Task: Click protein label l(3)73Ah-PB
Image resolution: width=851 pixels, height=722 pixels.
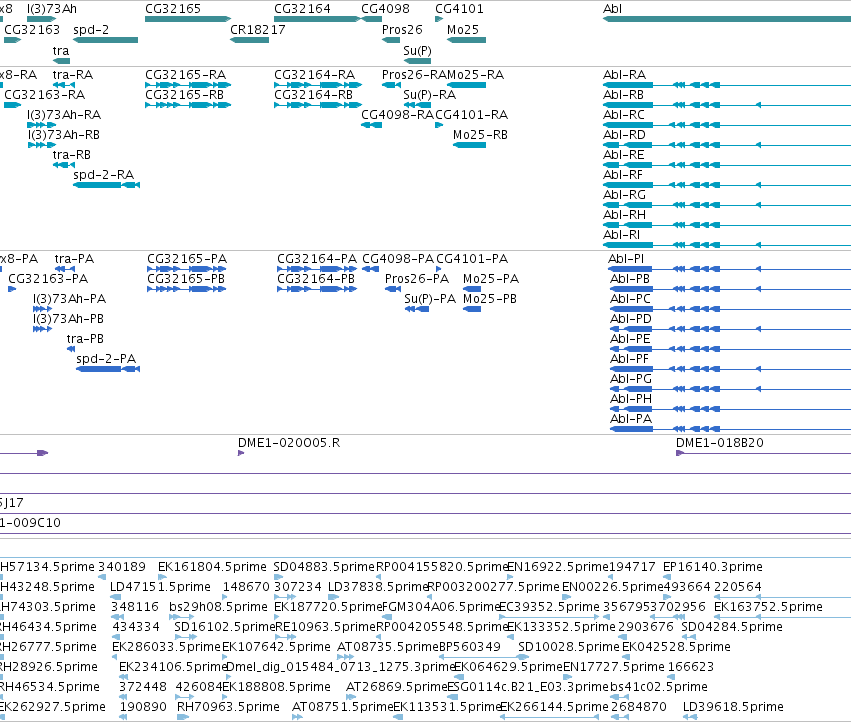Action: click(x=68, y=319)
